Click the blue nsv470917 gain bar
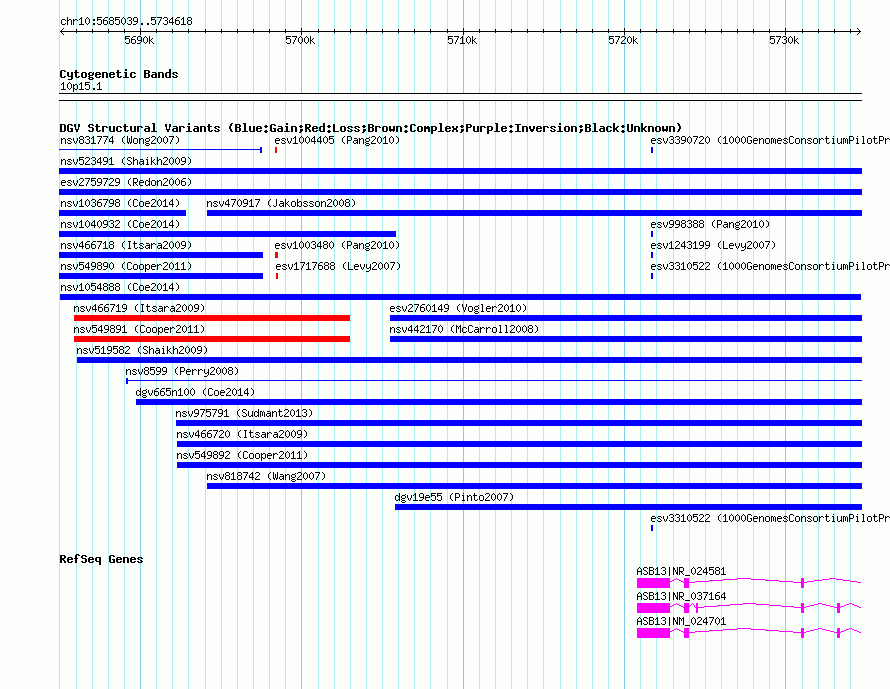The image size is (890, 689). click(x=534, y=213)
